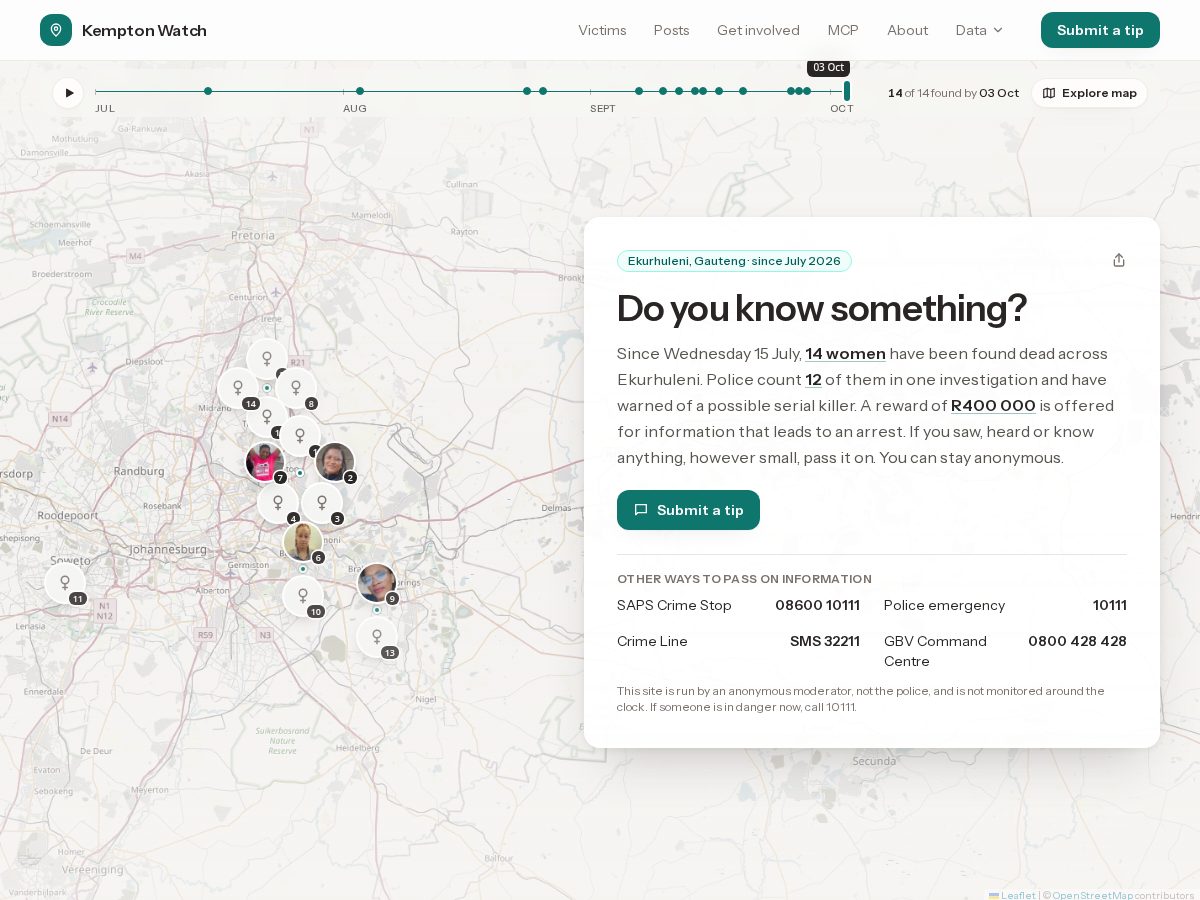The height and width of the screenshot is (900, 1200).
Task: Click Police emergency number 10111
Action: click(1109, 606)
